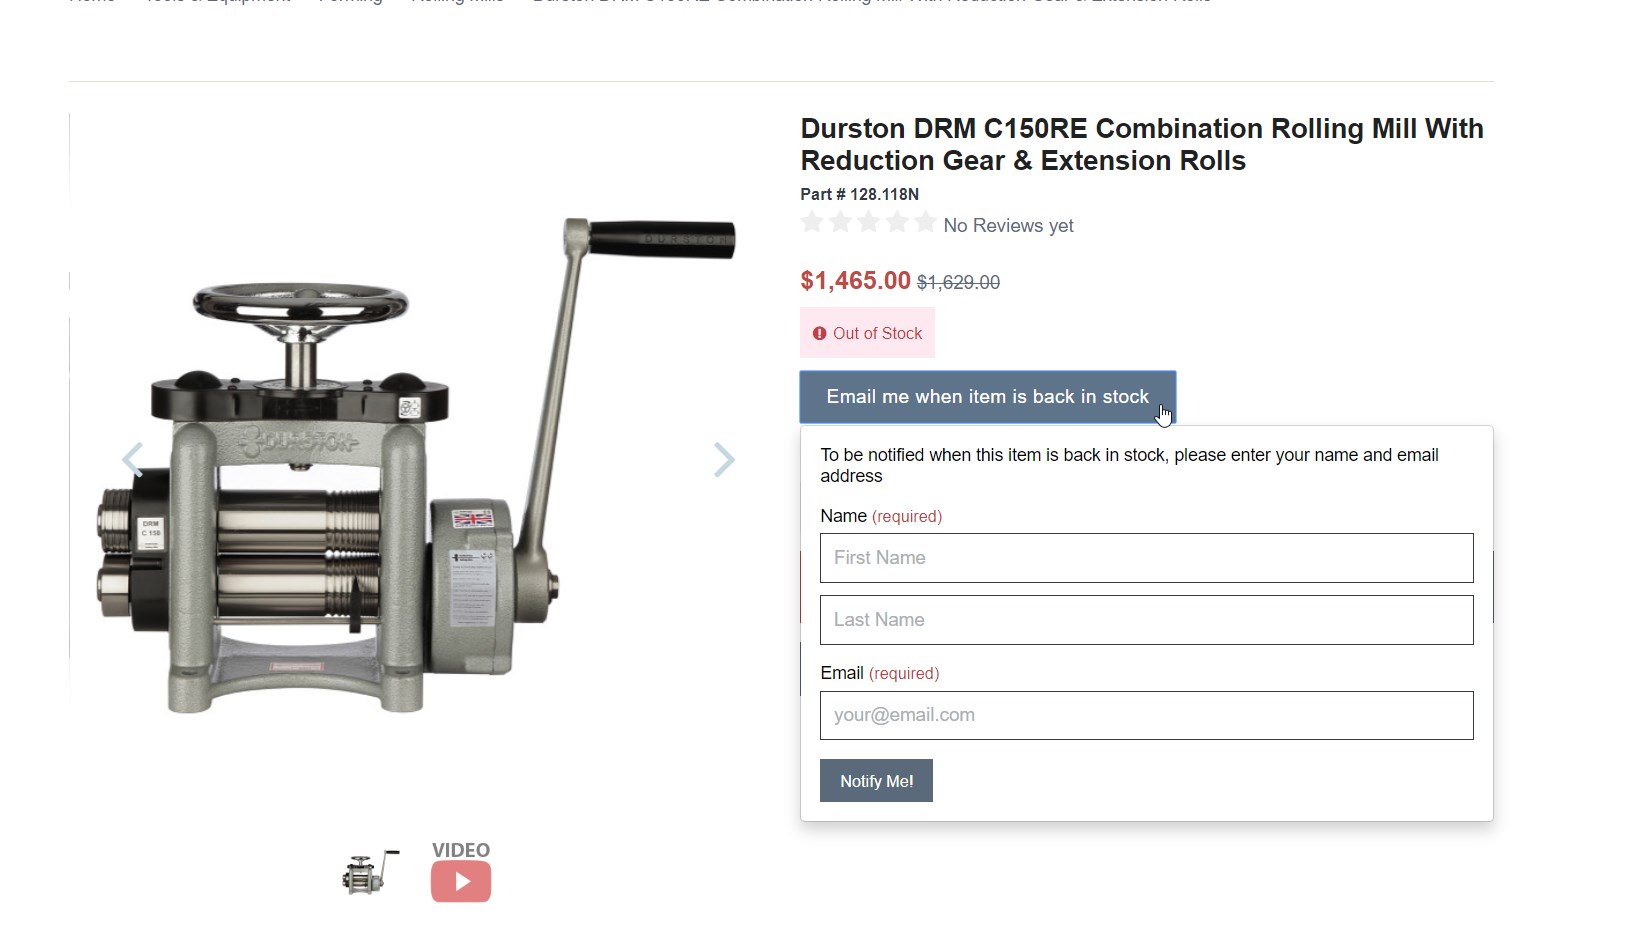This screenshot has width=1632, height=947.
Task: Select the rolling mill thumbnail image
Action: [370, 872]
